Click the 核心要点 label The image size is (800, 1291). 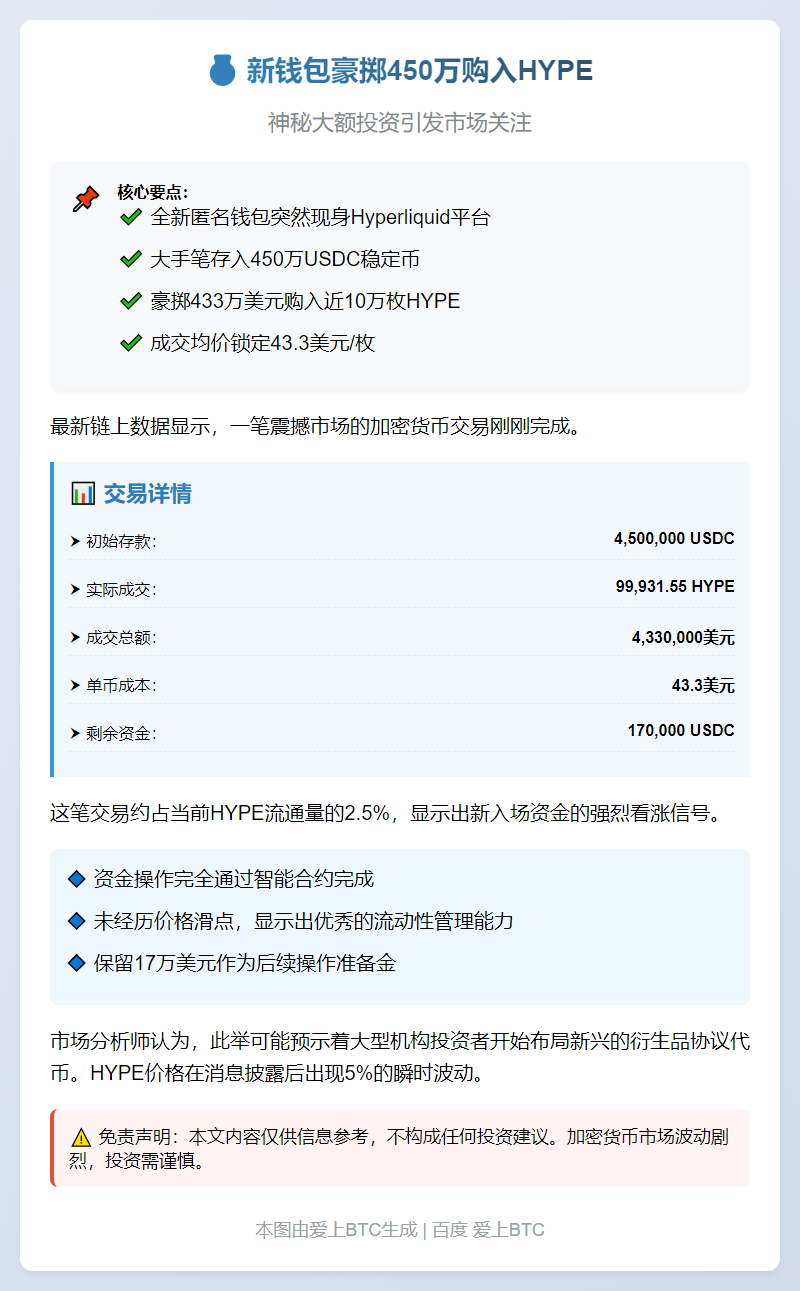152,192
